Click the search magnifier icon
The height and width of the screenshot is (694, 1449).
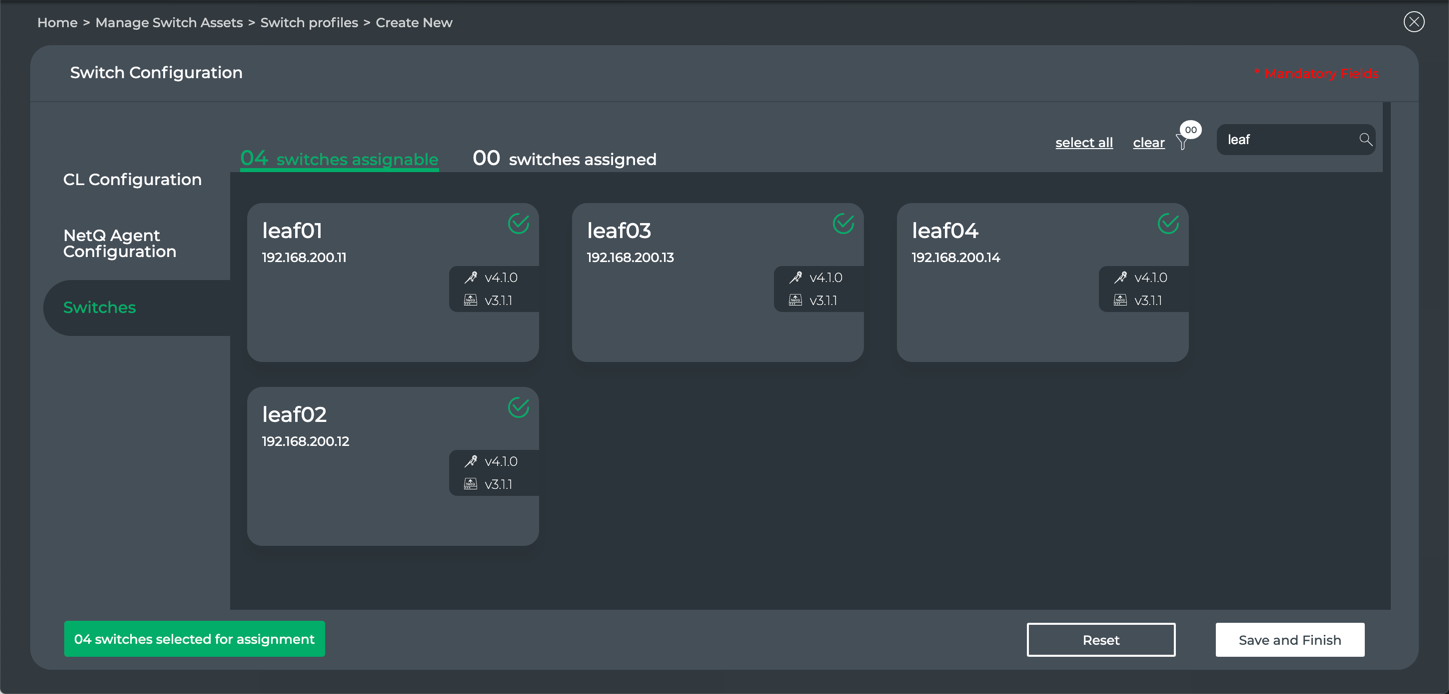[1365, 140]
